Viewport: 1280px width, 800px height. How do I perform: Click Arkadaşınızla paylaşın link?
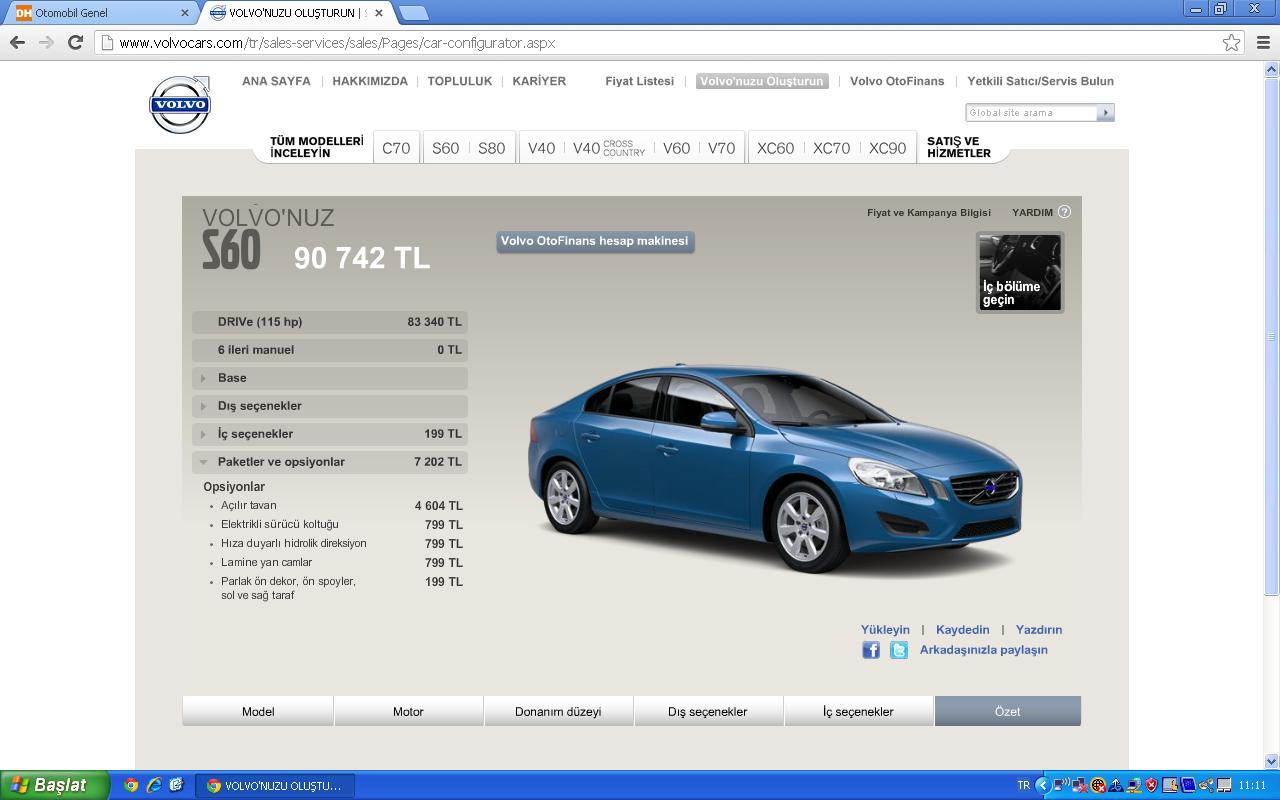(x=984, y=650)
